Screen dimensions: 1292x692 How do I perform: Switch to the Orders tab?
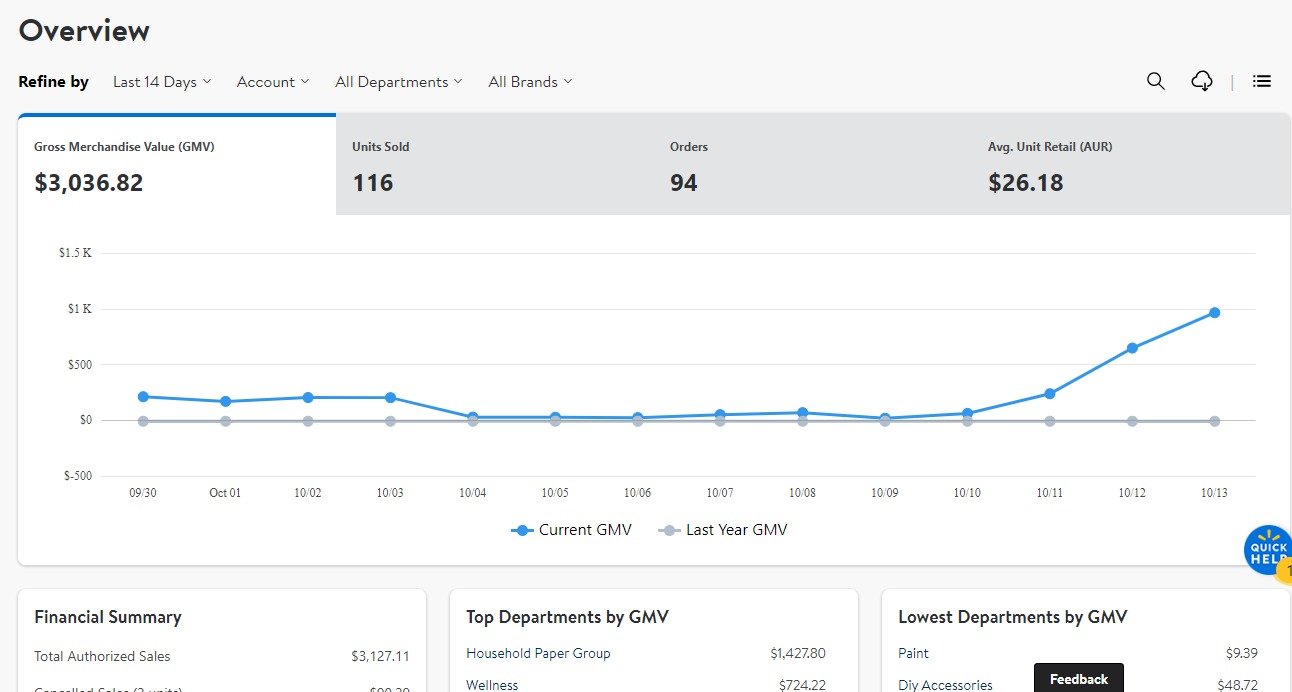[812, 165]
